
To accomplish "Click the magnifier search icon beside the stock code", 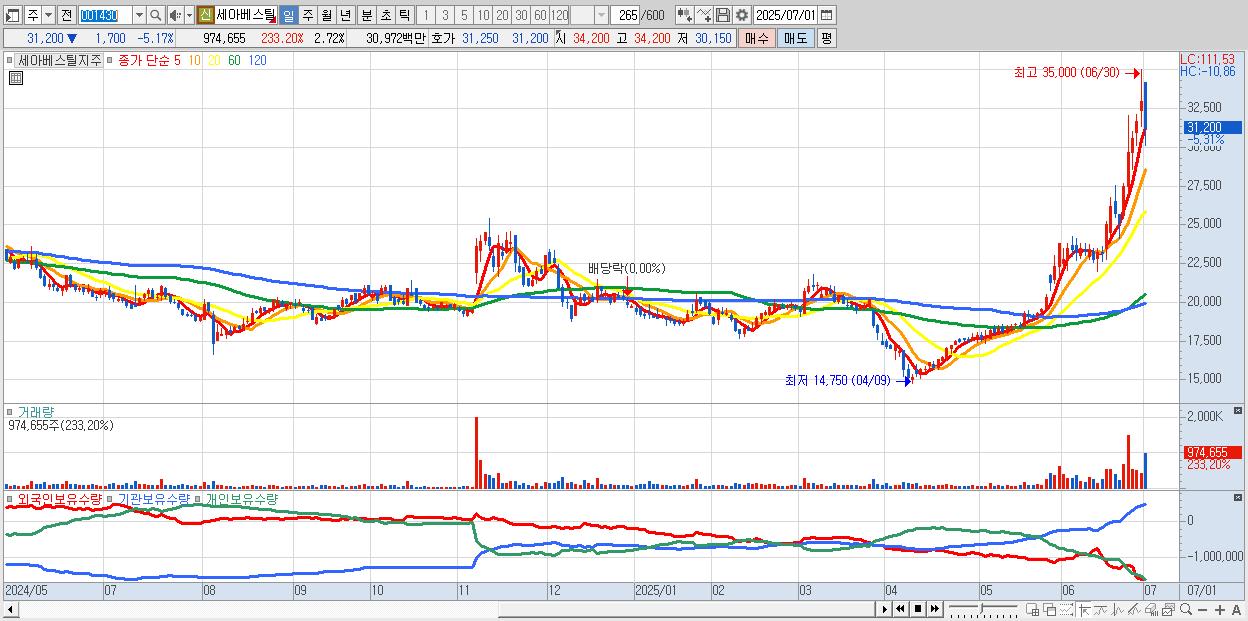I will coord(156,16).
